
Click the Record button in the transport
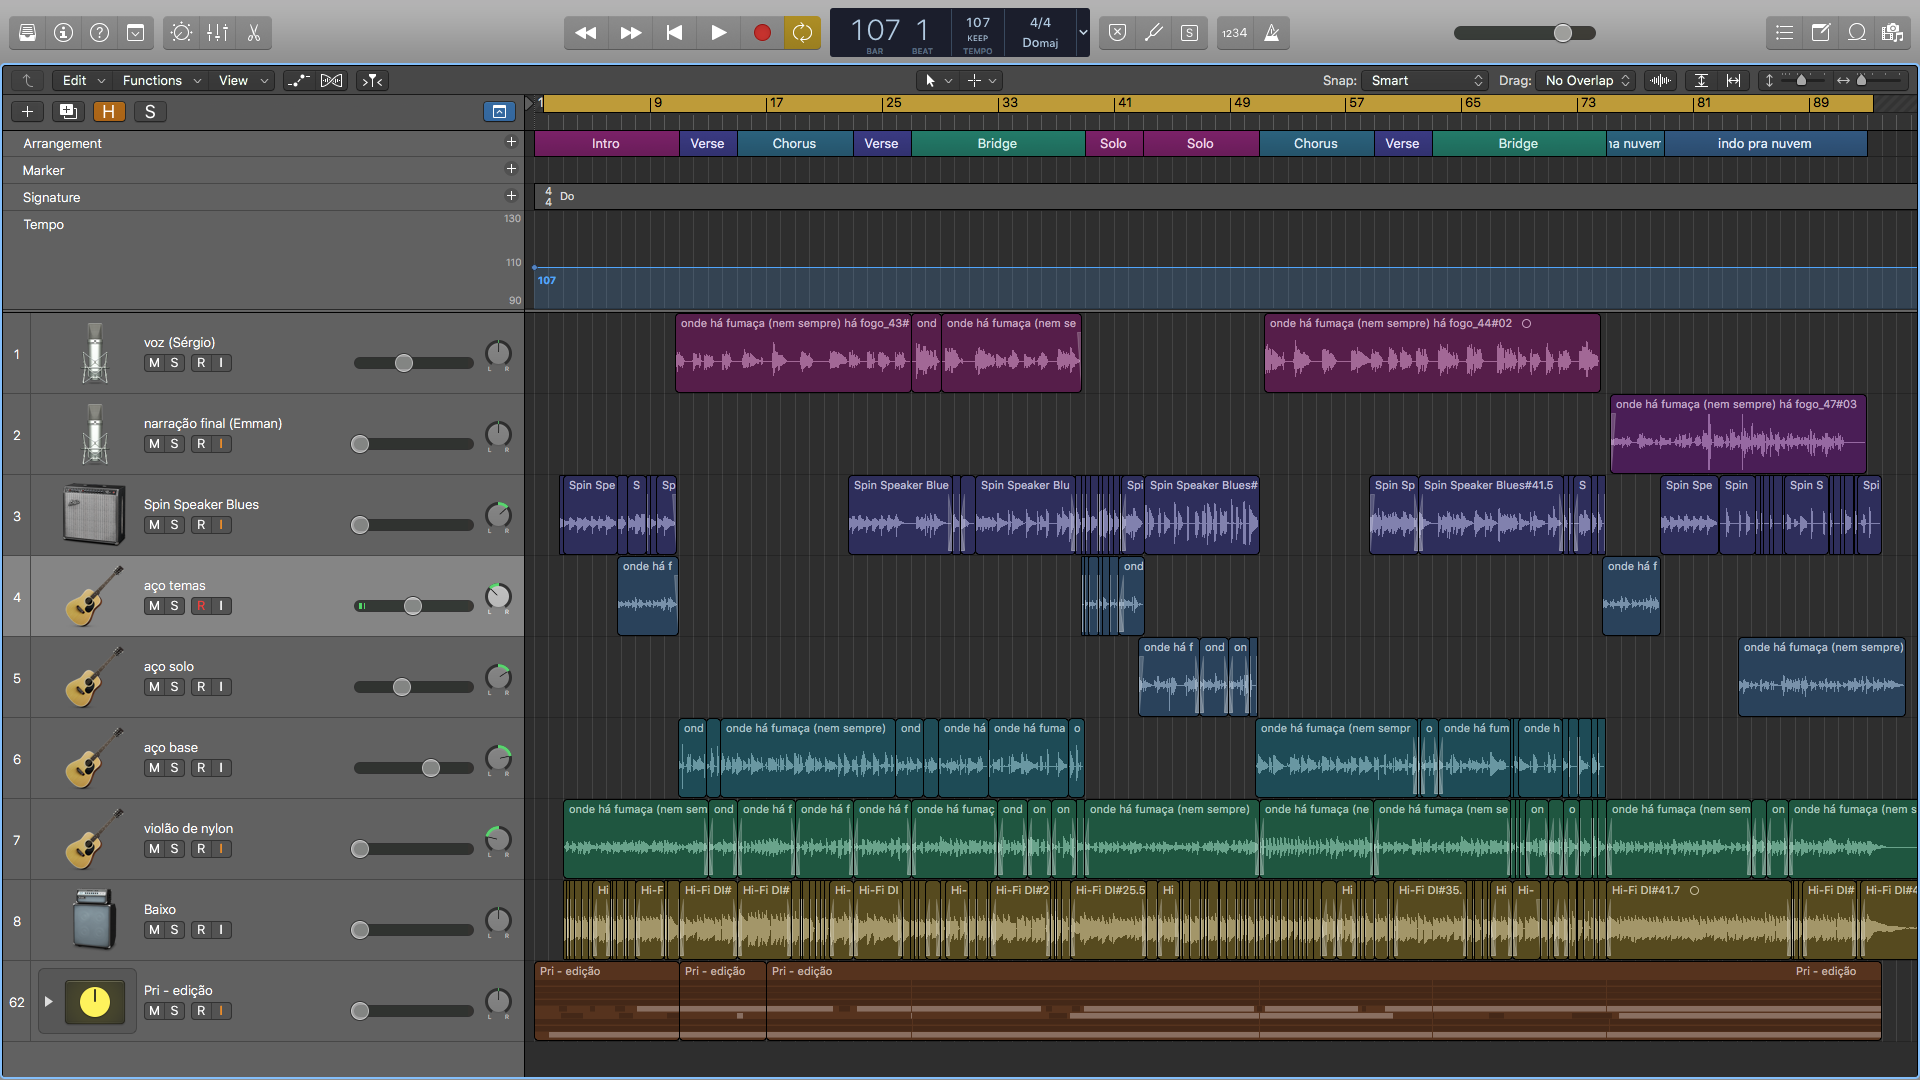coord(762,33)
